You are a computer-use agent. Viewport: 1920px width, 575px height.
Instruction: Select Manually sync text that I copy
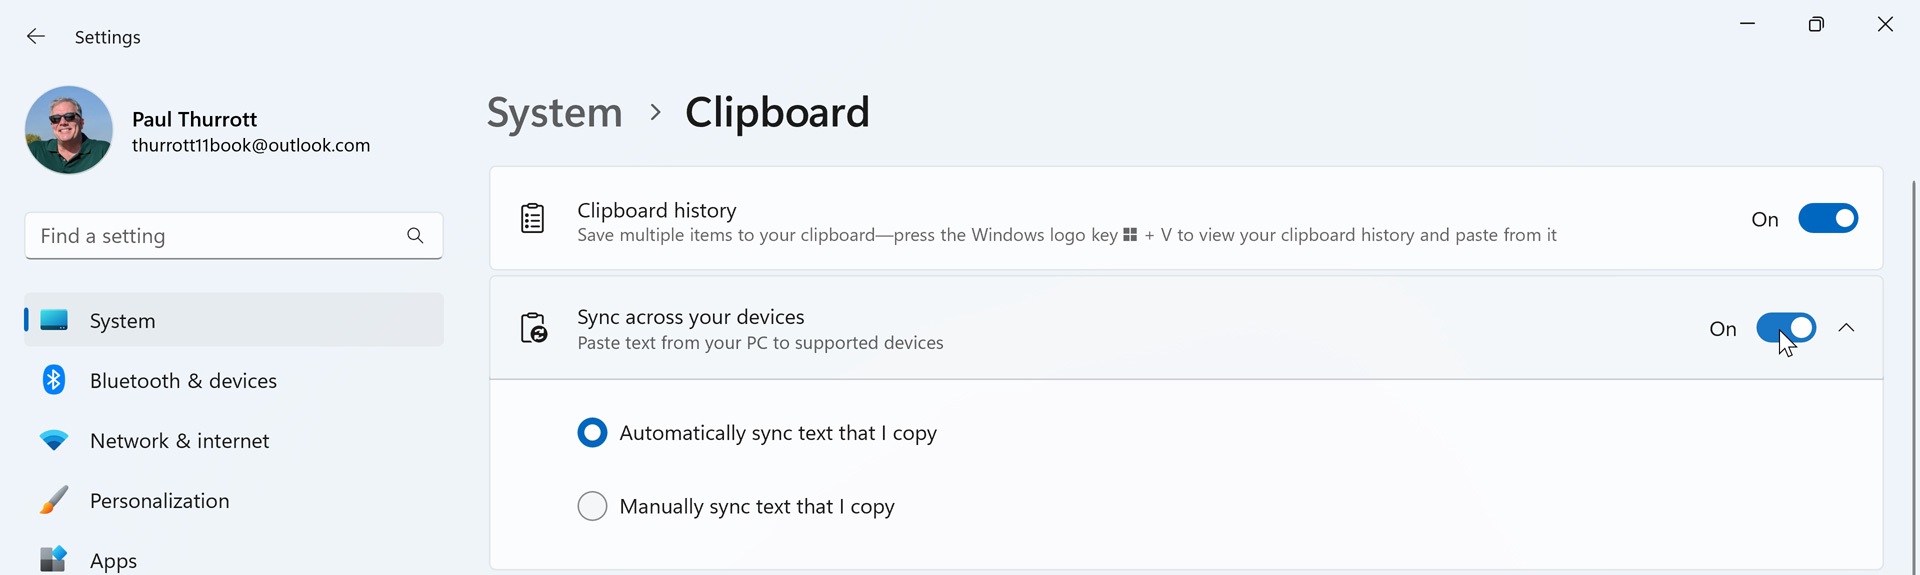(x=592, y=507)
